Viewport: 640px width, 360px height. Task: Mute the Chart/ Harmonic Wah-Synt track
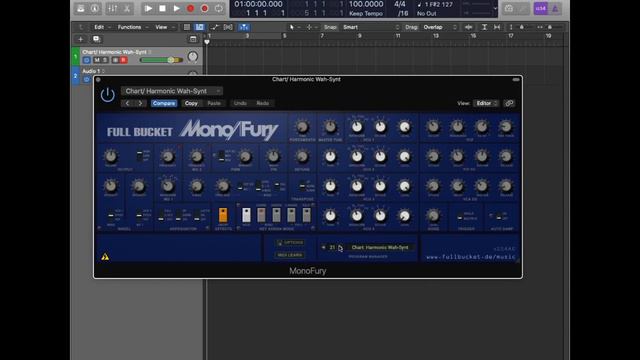(x=97, y=60)
